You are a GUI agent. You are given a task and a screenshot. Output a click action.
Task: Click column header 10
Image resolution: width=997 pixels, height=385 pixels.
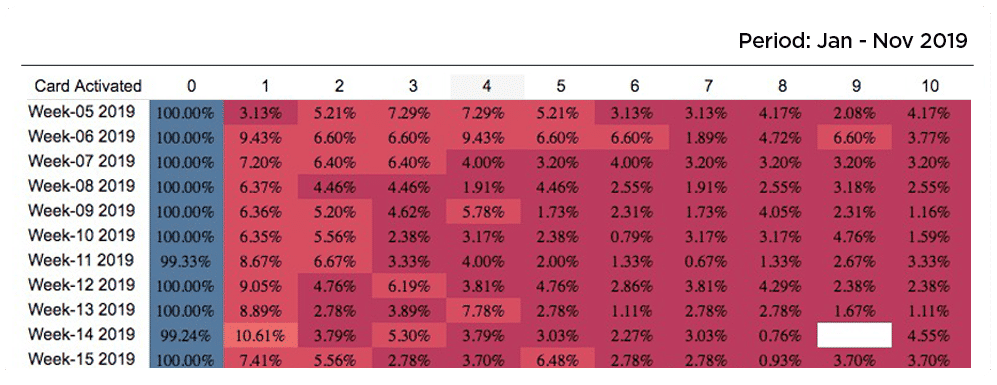[929, 86]
